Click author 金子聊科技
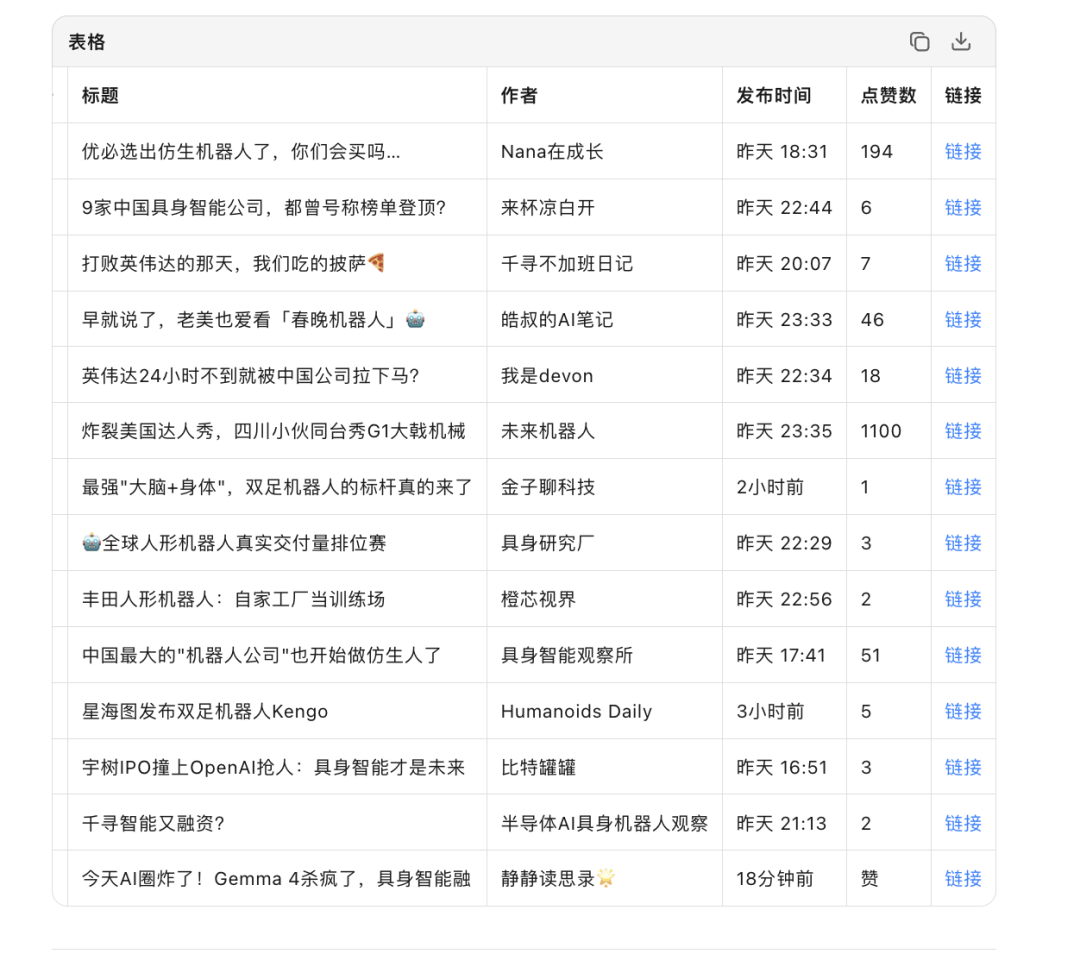1080x954 pixels. click(x=548, y=487)
